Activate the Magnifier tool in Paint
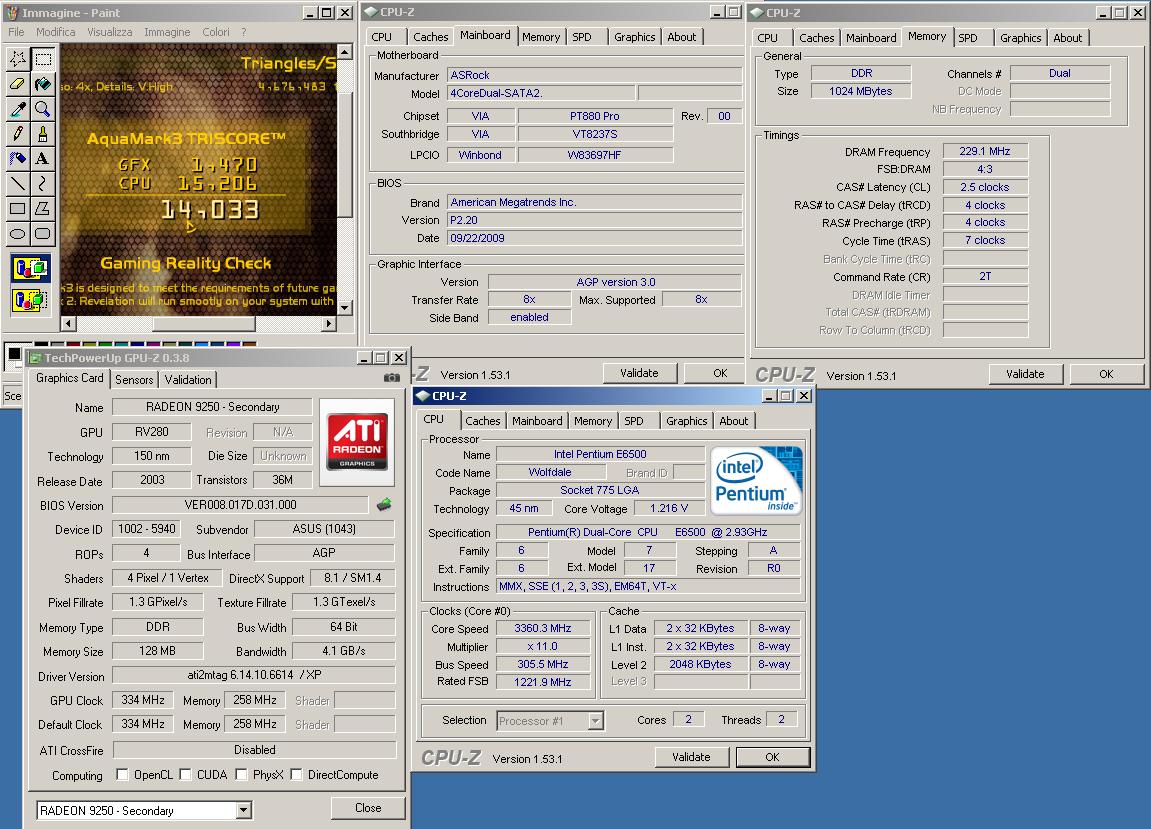 [x=43, y=109]
